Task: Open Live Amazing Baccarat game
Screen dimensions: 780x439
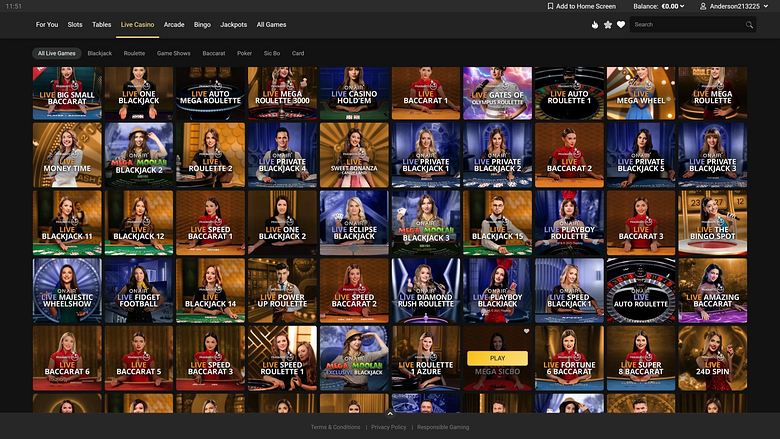Action: (x=712, y=290)
